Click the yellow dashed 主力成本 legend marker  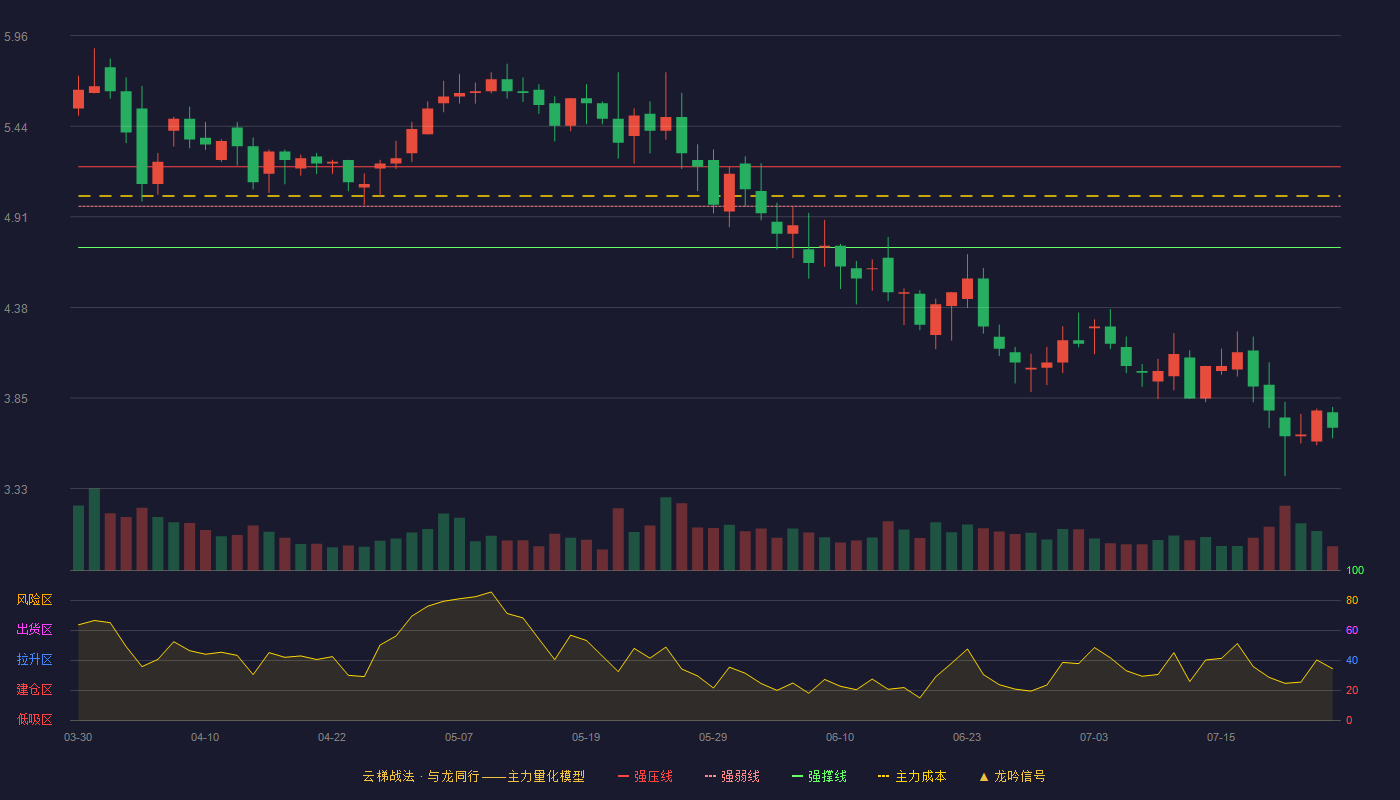tap(883, 776)
